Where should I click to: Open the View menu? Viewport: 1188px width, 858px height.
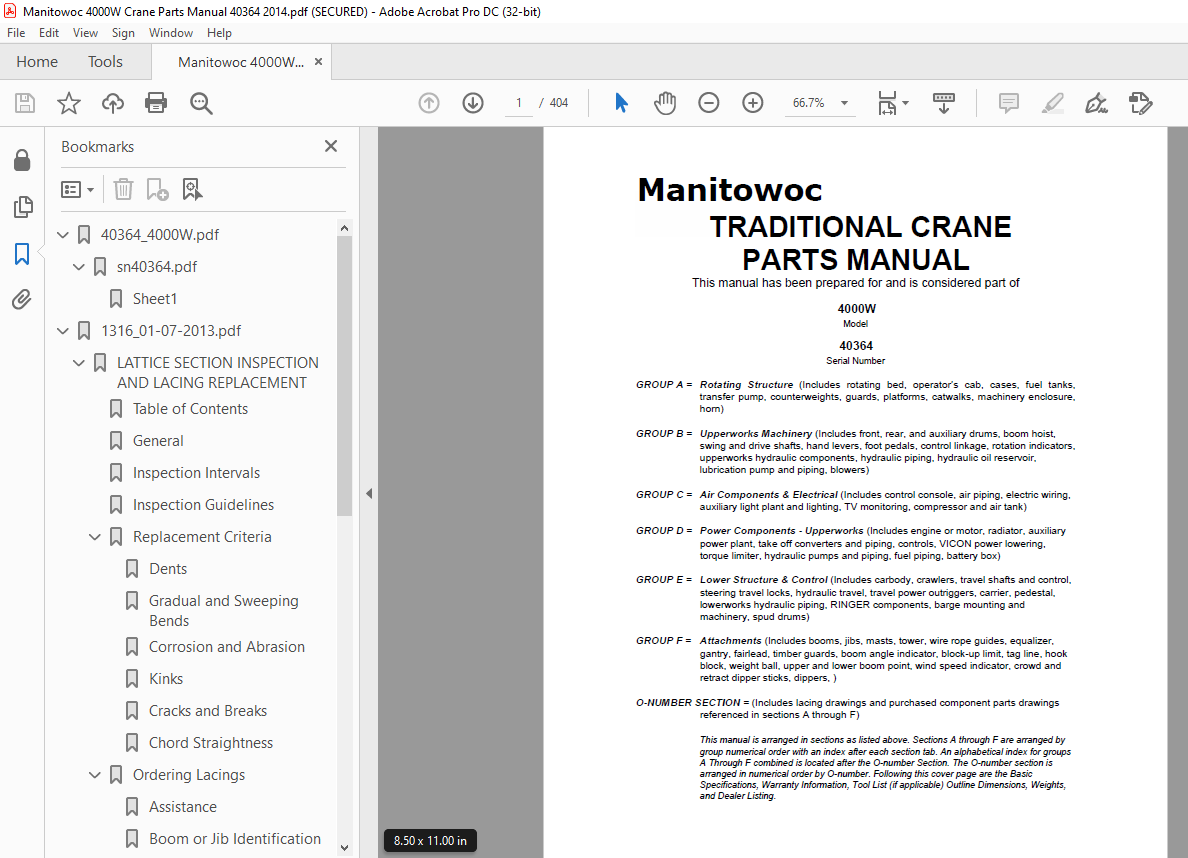click(x=85, y=33)
